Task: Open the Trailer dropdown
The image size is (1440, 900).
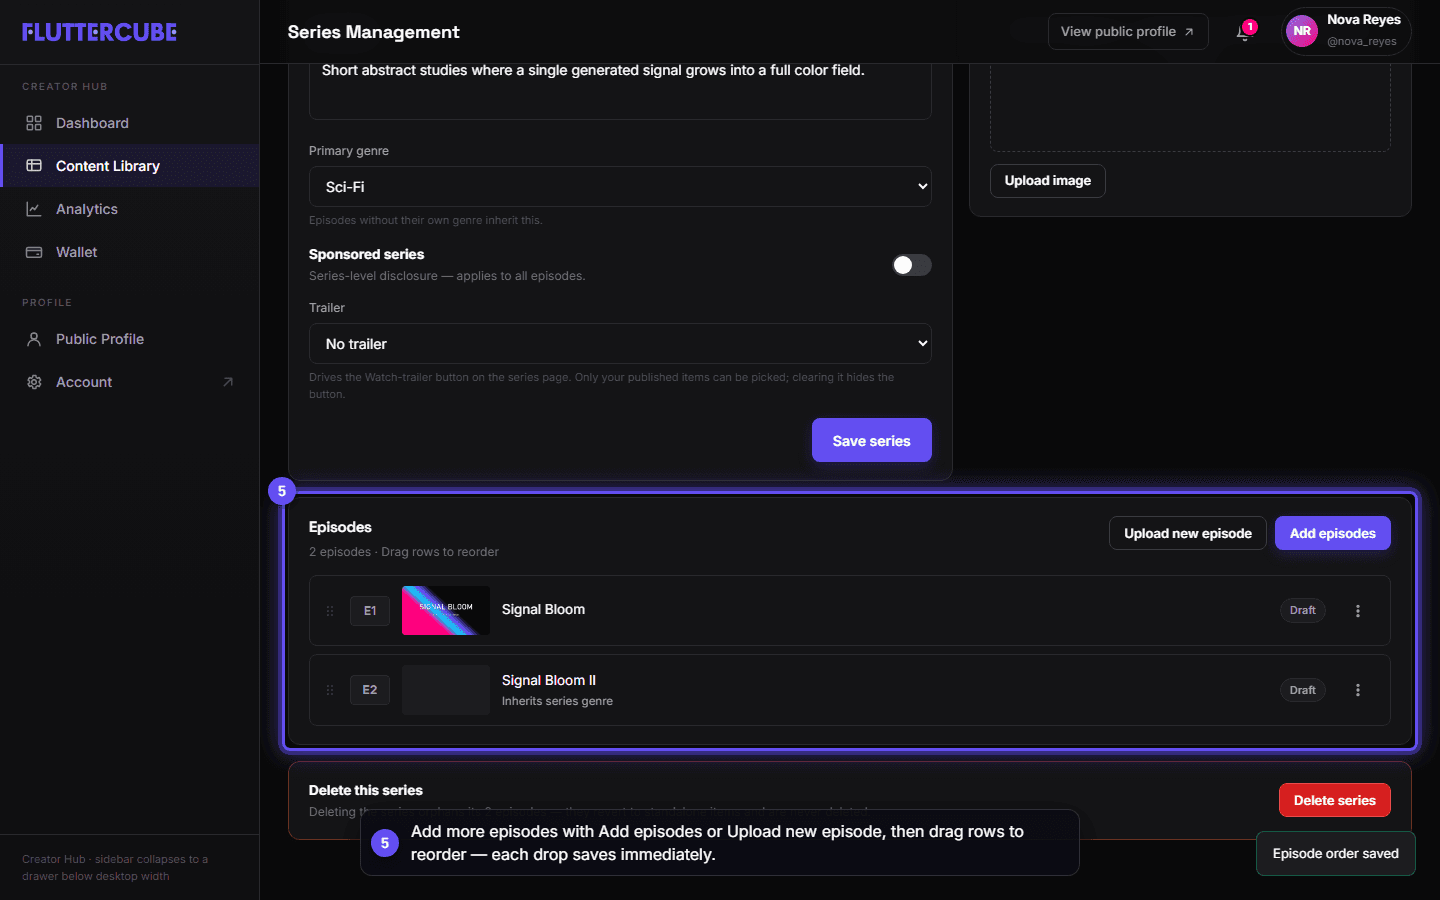Action: [620, 344]
